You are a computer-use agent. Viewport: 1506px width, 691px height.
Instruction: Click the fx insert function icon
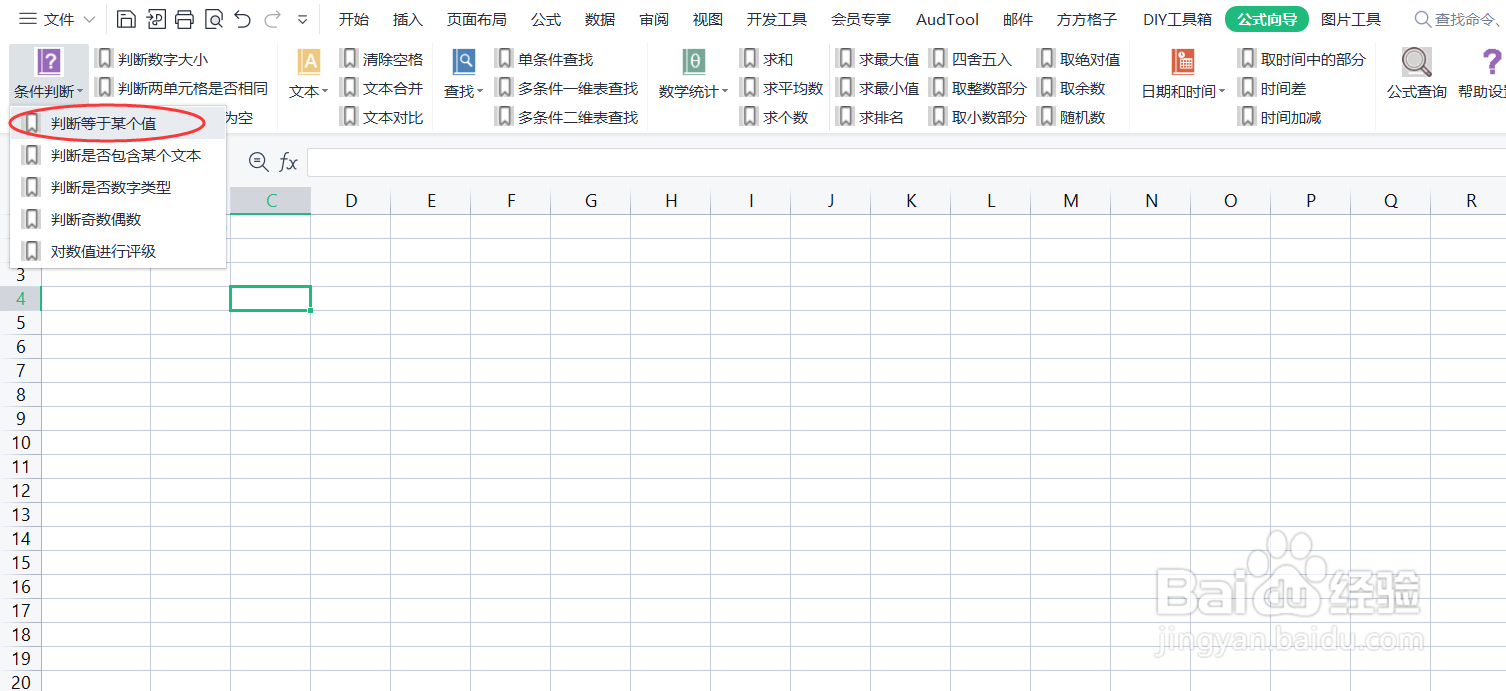click(288, 162)
